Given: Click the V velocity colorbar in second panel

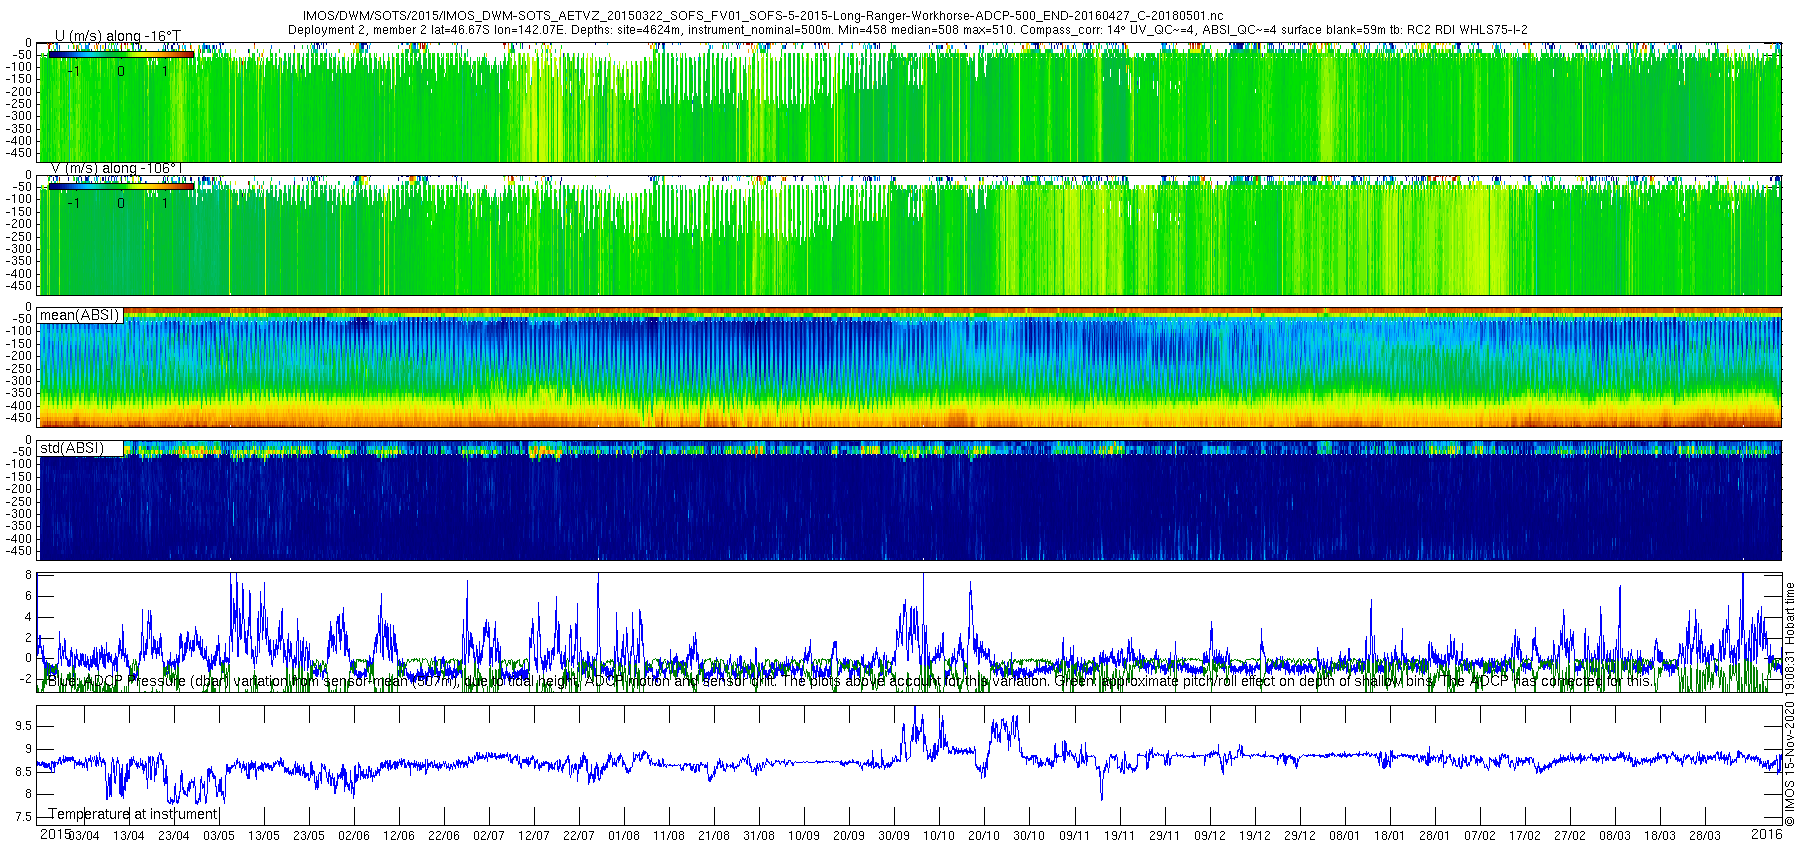Looking at the screenshot, I should (121, 186).
